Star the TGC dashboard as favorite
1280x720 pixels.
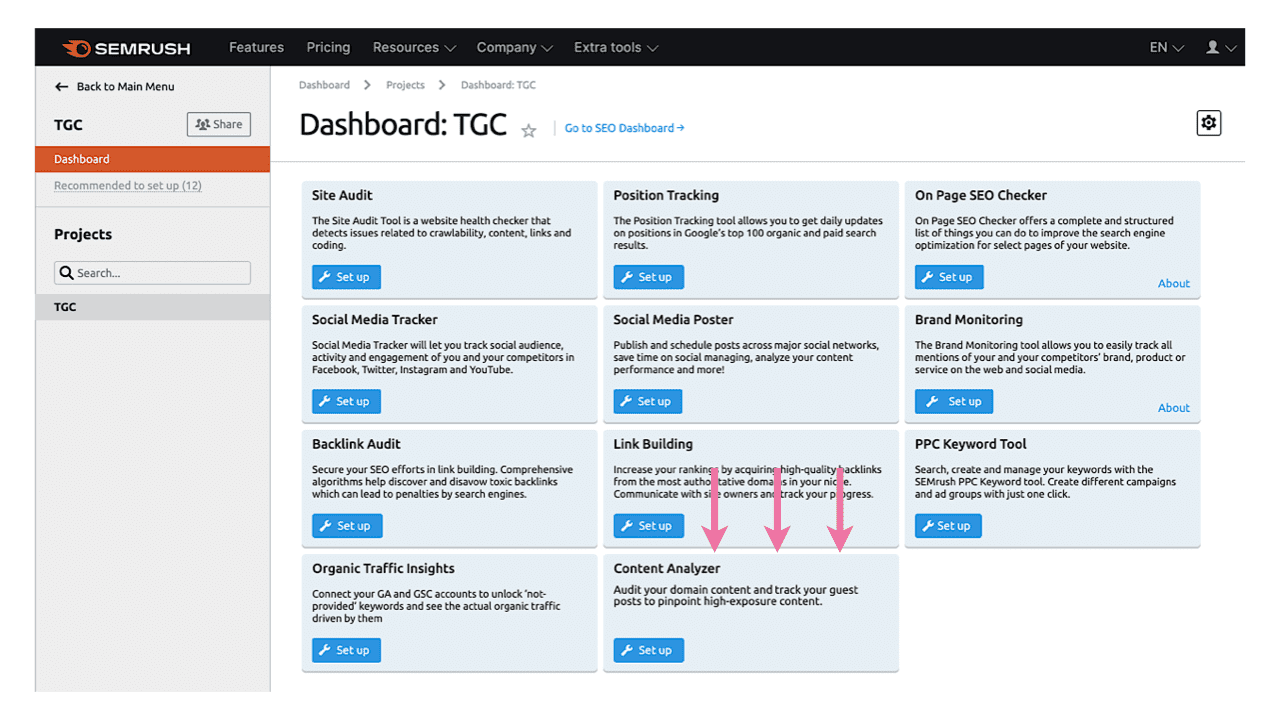[x=528, y=130]
